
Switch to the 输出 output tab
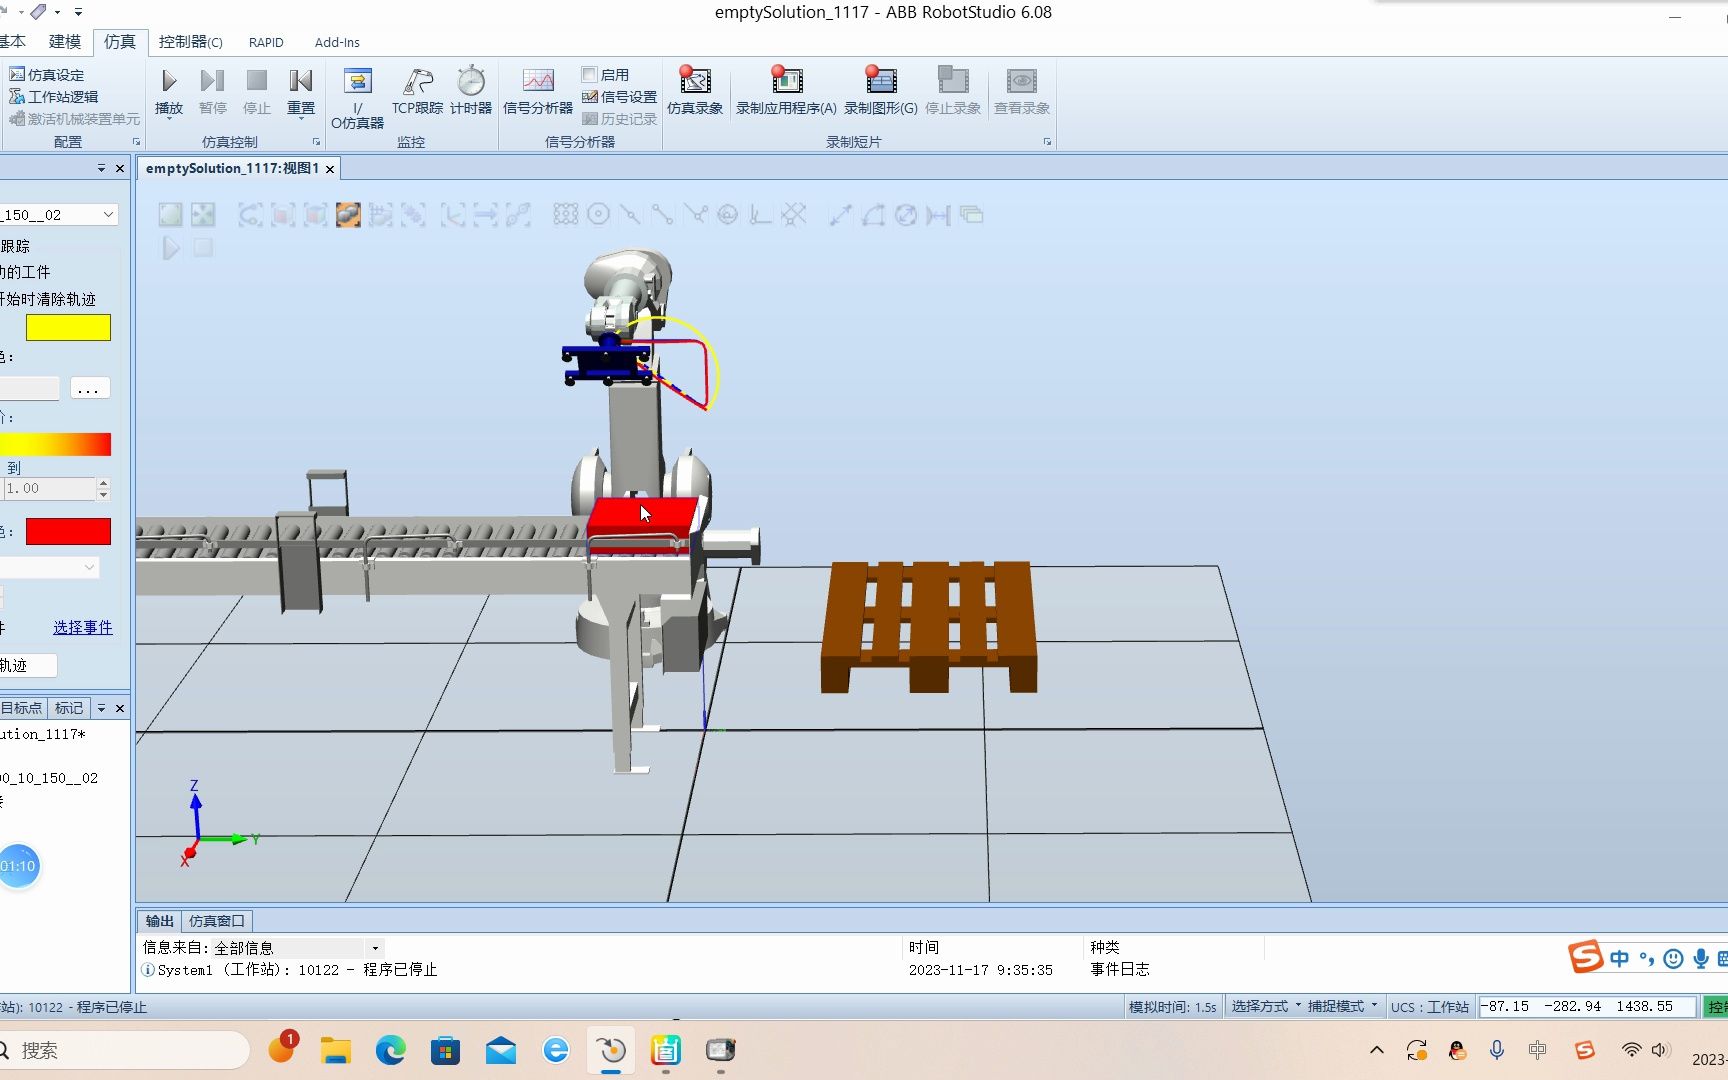click(x=159, y=921)
